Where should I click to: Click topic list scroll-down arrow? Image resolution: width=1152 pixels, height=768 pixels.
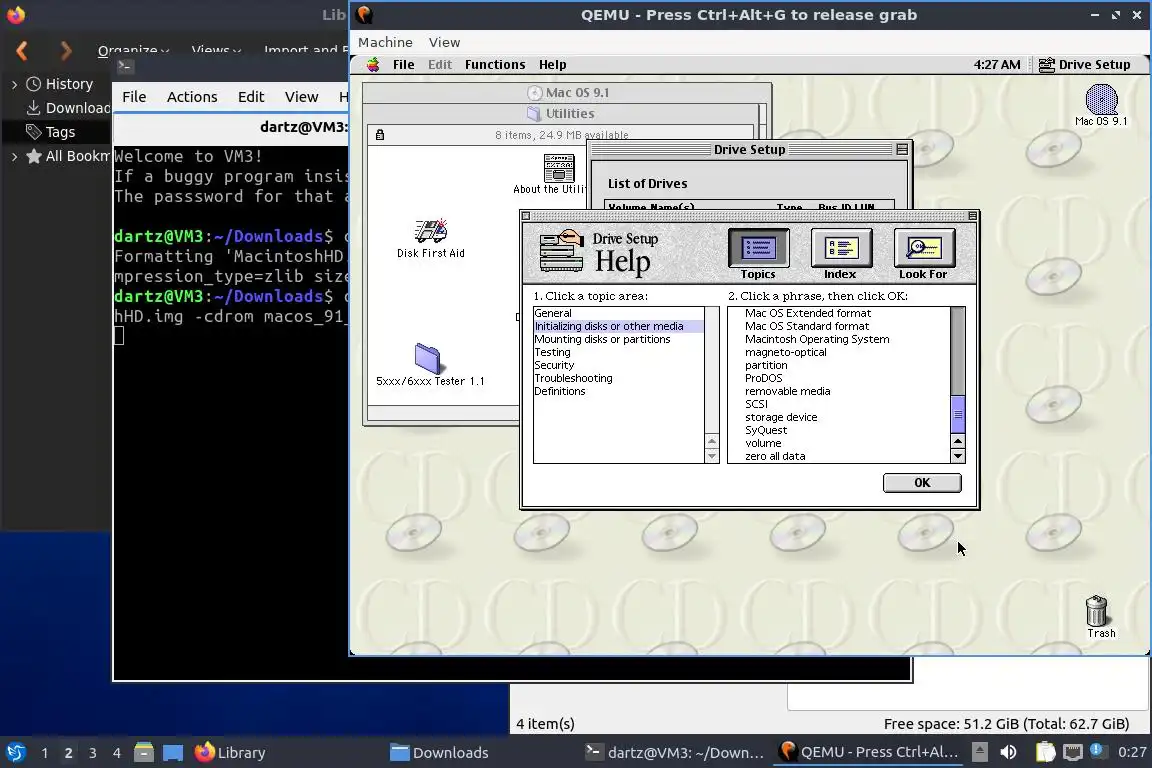pyautogui.click(x=711, y=456)
